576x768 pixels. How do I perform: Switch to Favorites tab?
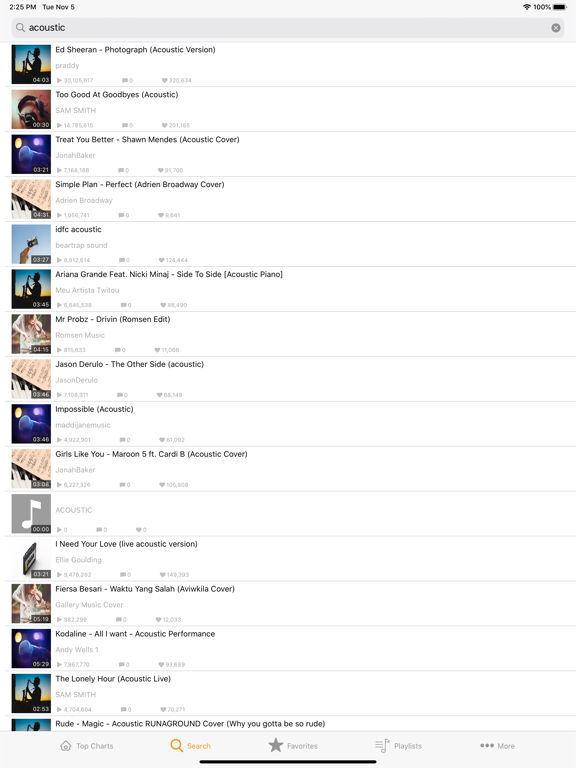[x=293, y=745]
